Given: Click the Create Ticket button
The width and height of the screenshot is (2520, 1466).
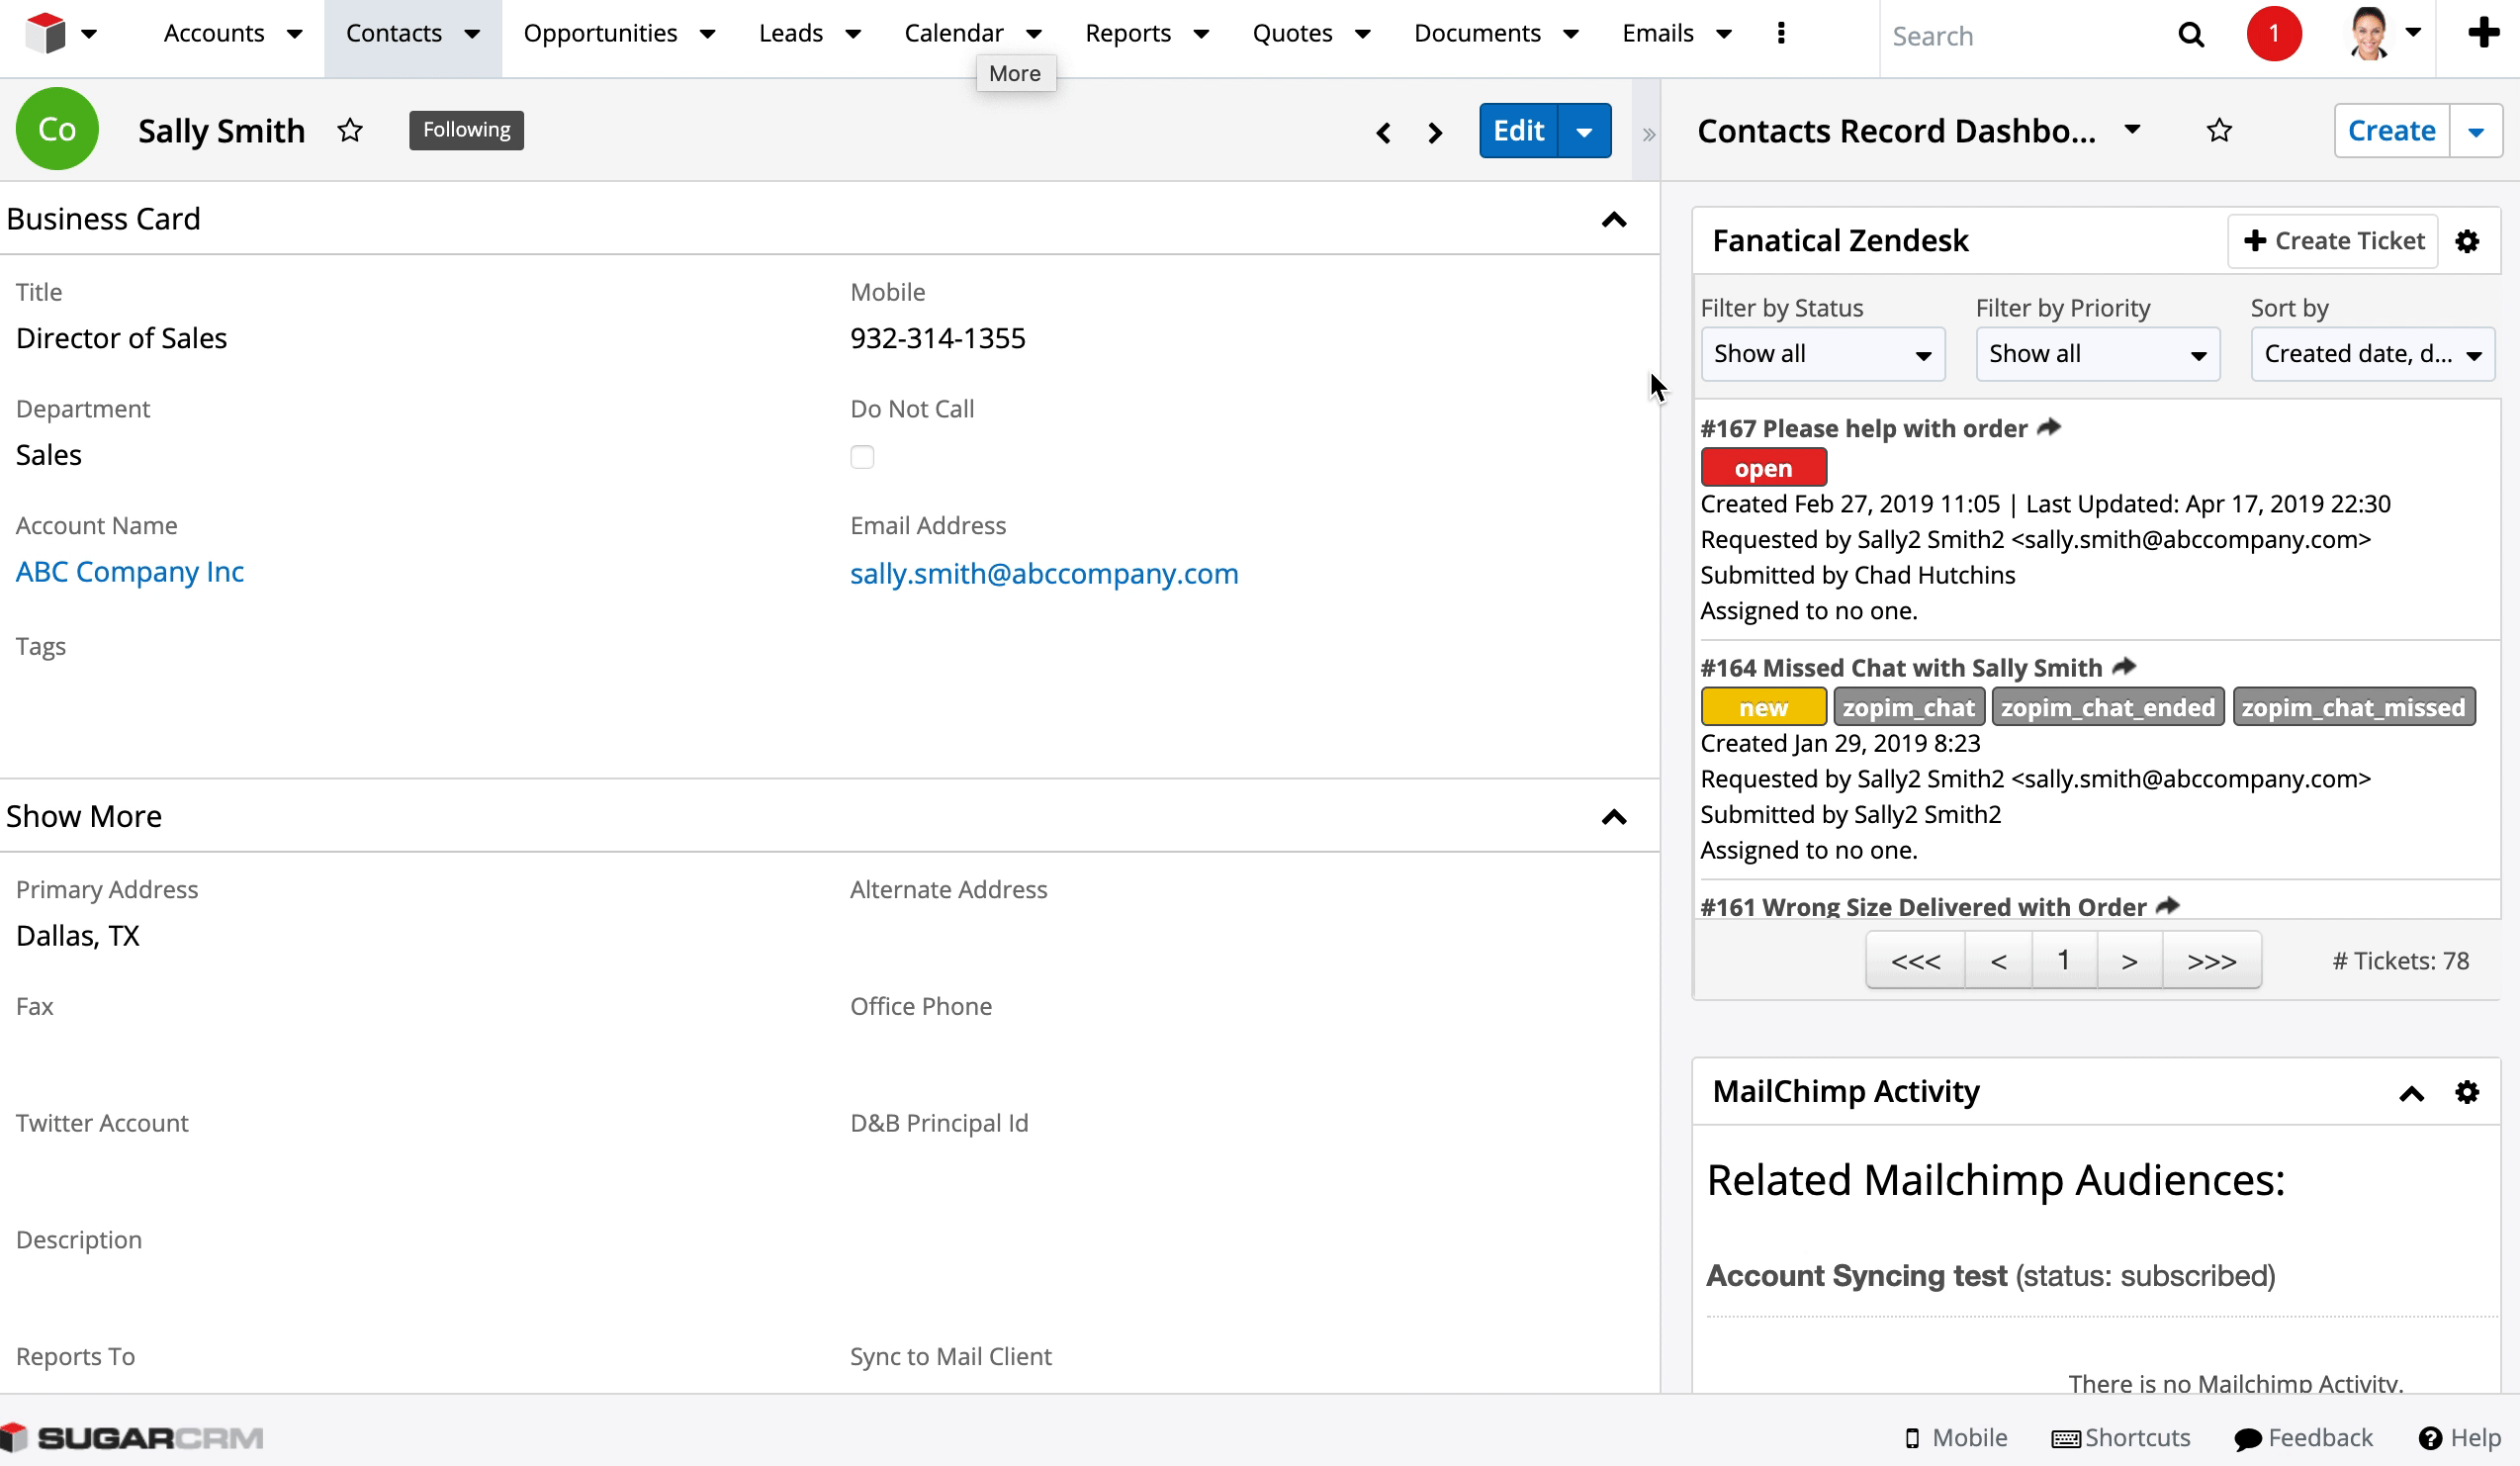Looking at the screenshot, I should point(2332,241).
